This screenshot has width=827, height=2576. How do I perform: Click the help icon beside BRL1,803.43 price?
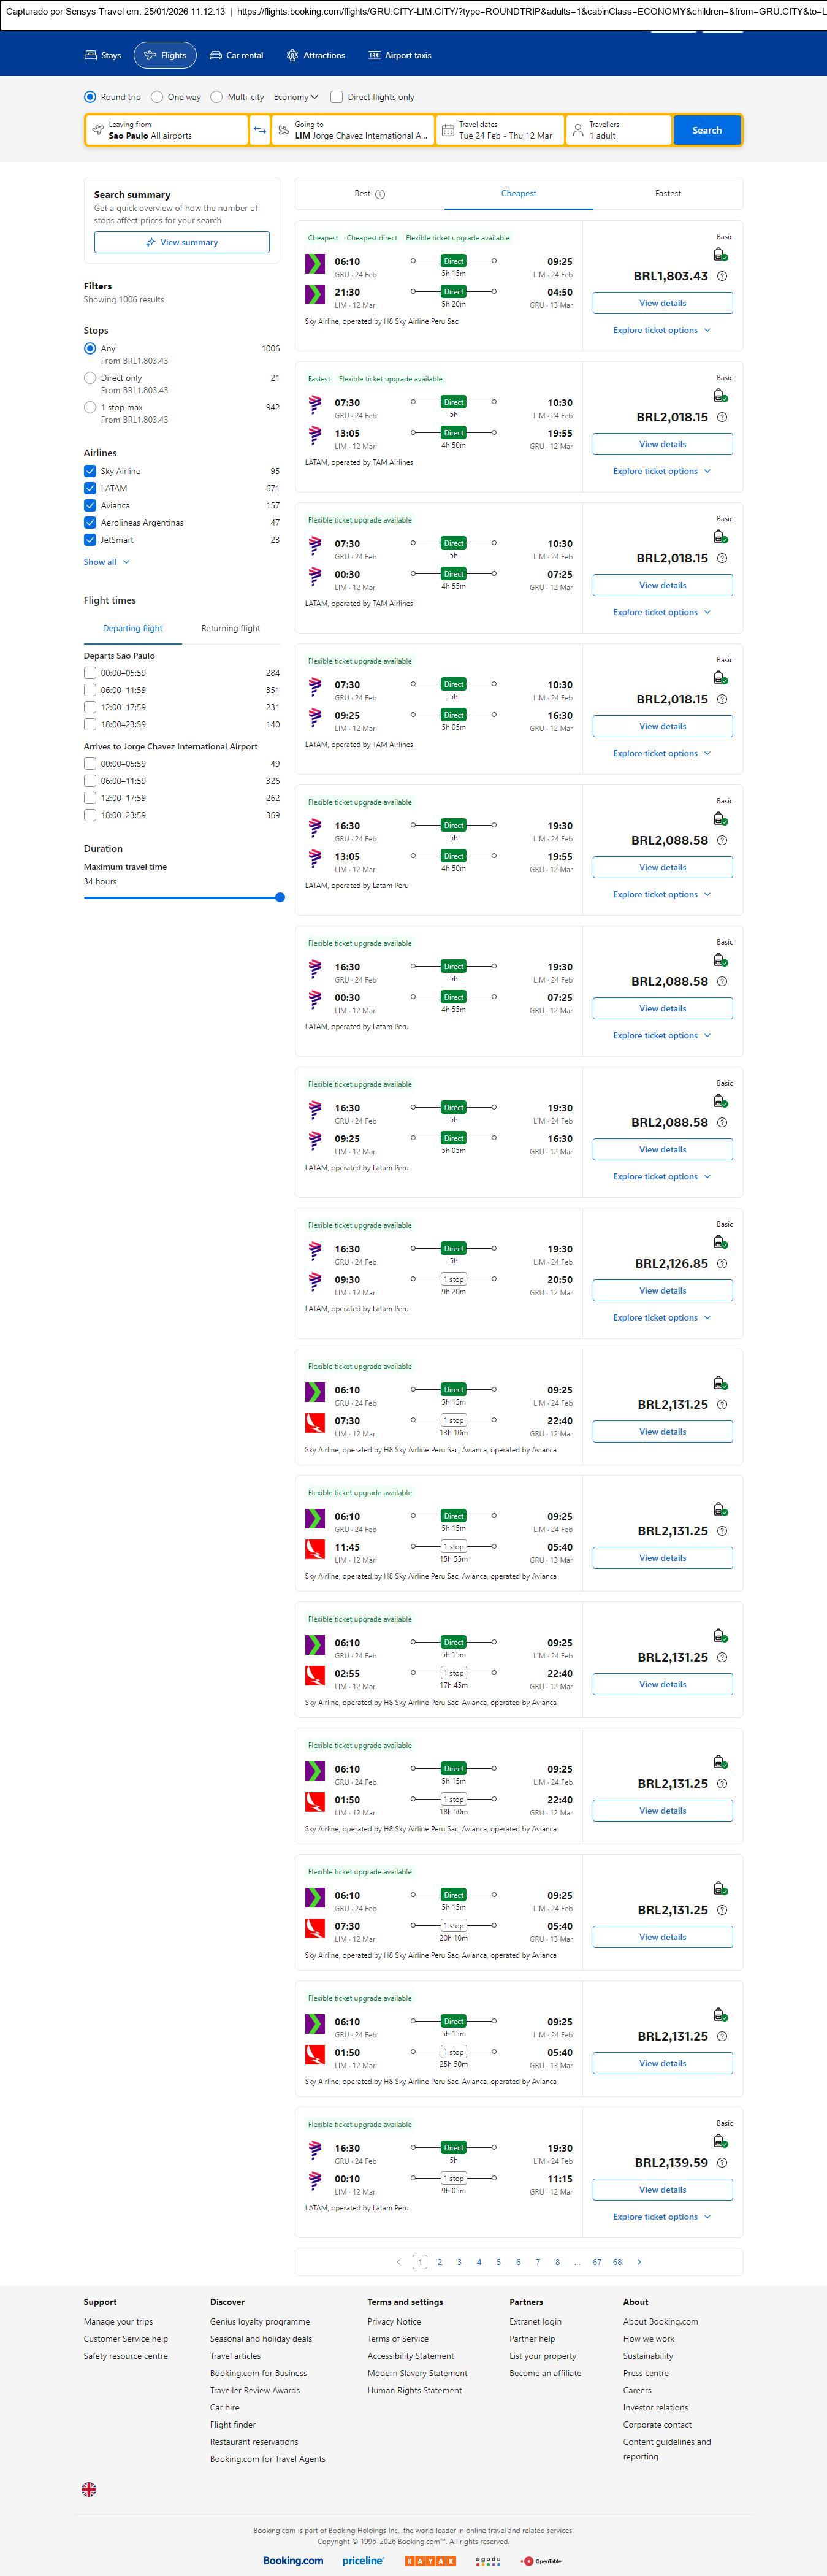pyautogui.click(x=722, y=276)
